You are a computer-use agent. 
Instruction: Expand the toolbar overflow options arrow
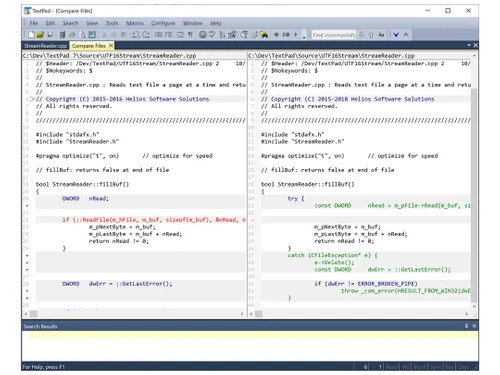pyautogui.click(x=304, y=37)
